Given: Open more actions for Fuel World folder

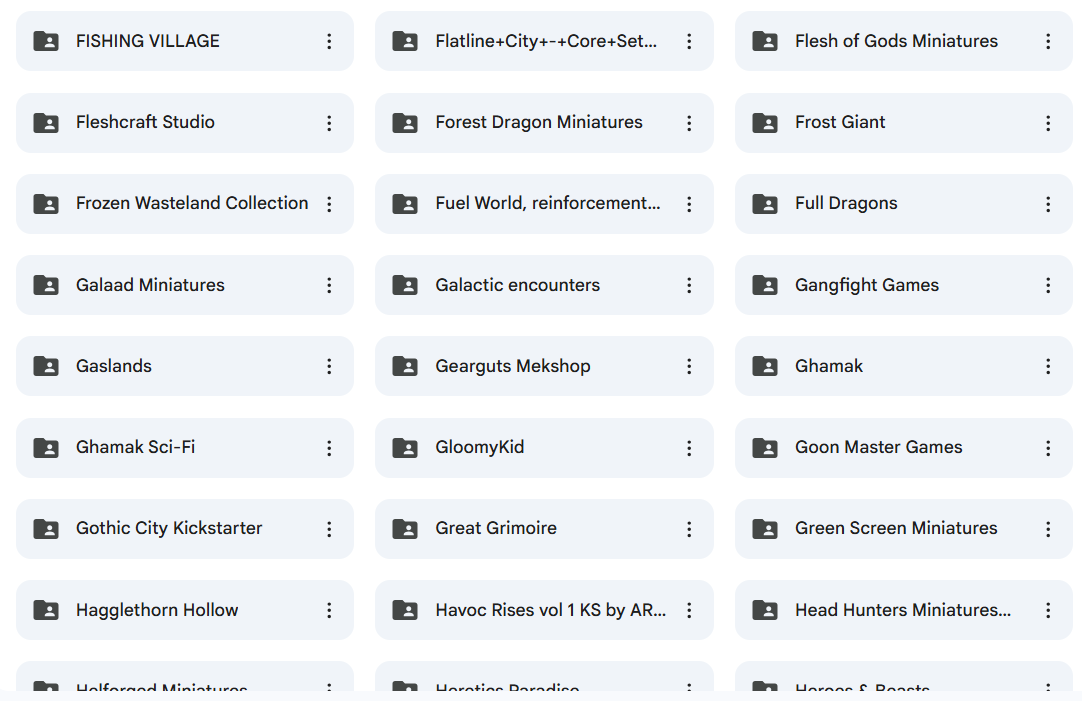Looking at the screenshot, I should coord(689,204).
